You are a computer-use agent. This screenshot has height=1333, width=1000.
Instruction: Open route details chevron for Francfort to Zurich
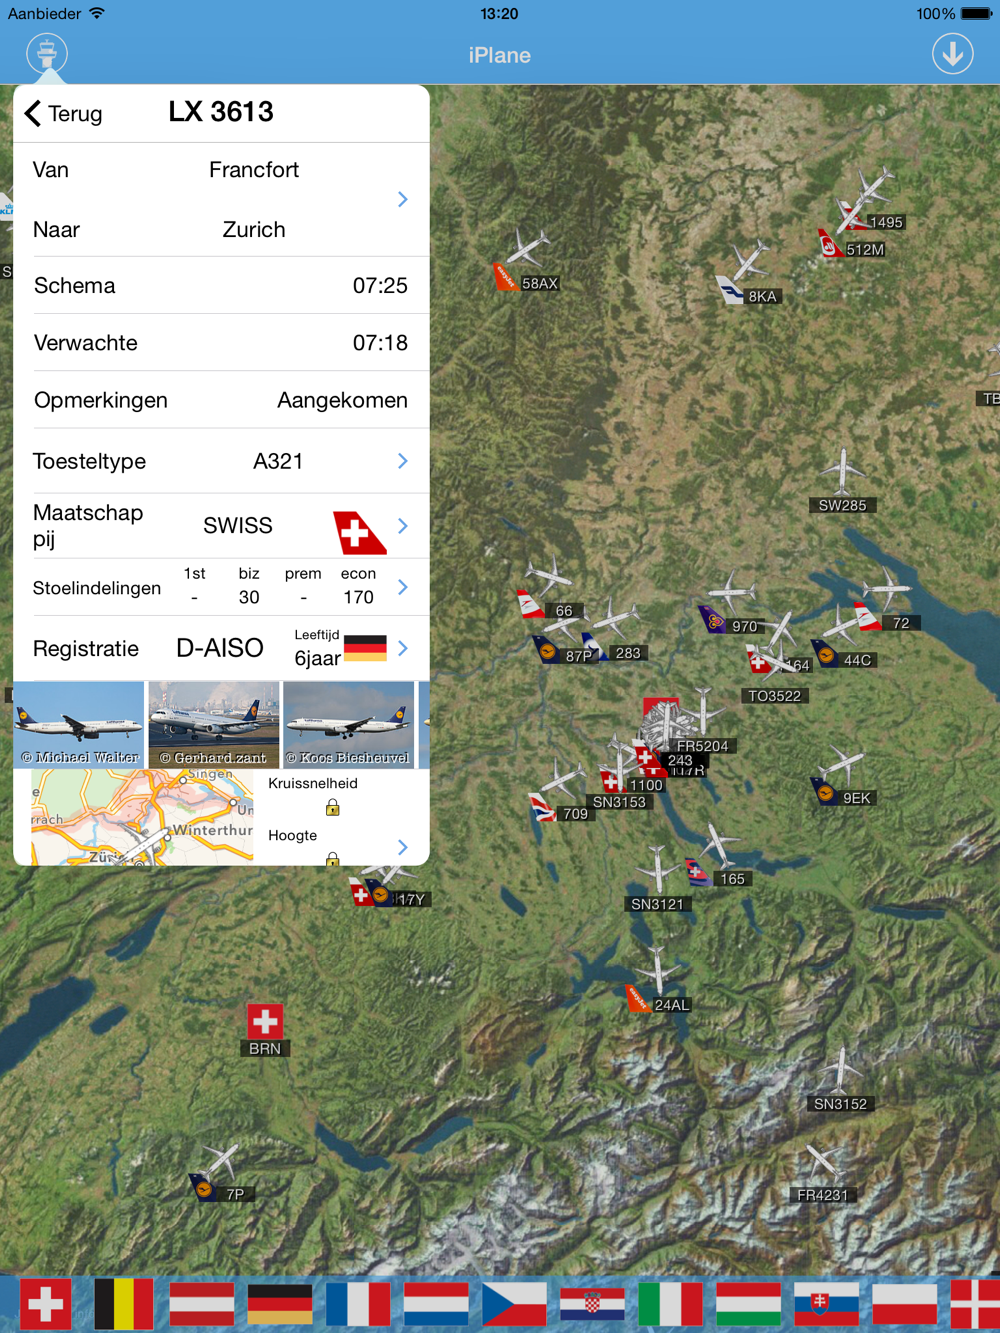403,200
